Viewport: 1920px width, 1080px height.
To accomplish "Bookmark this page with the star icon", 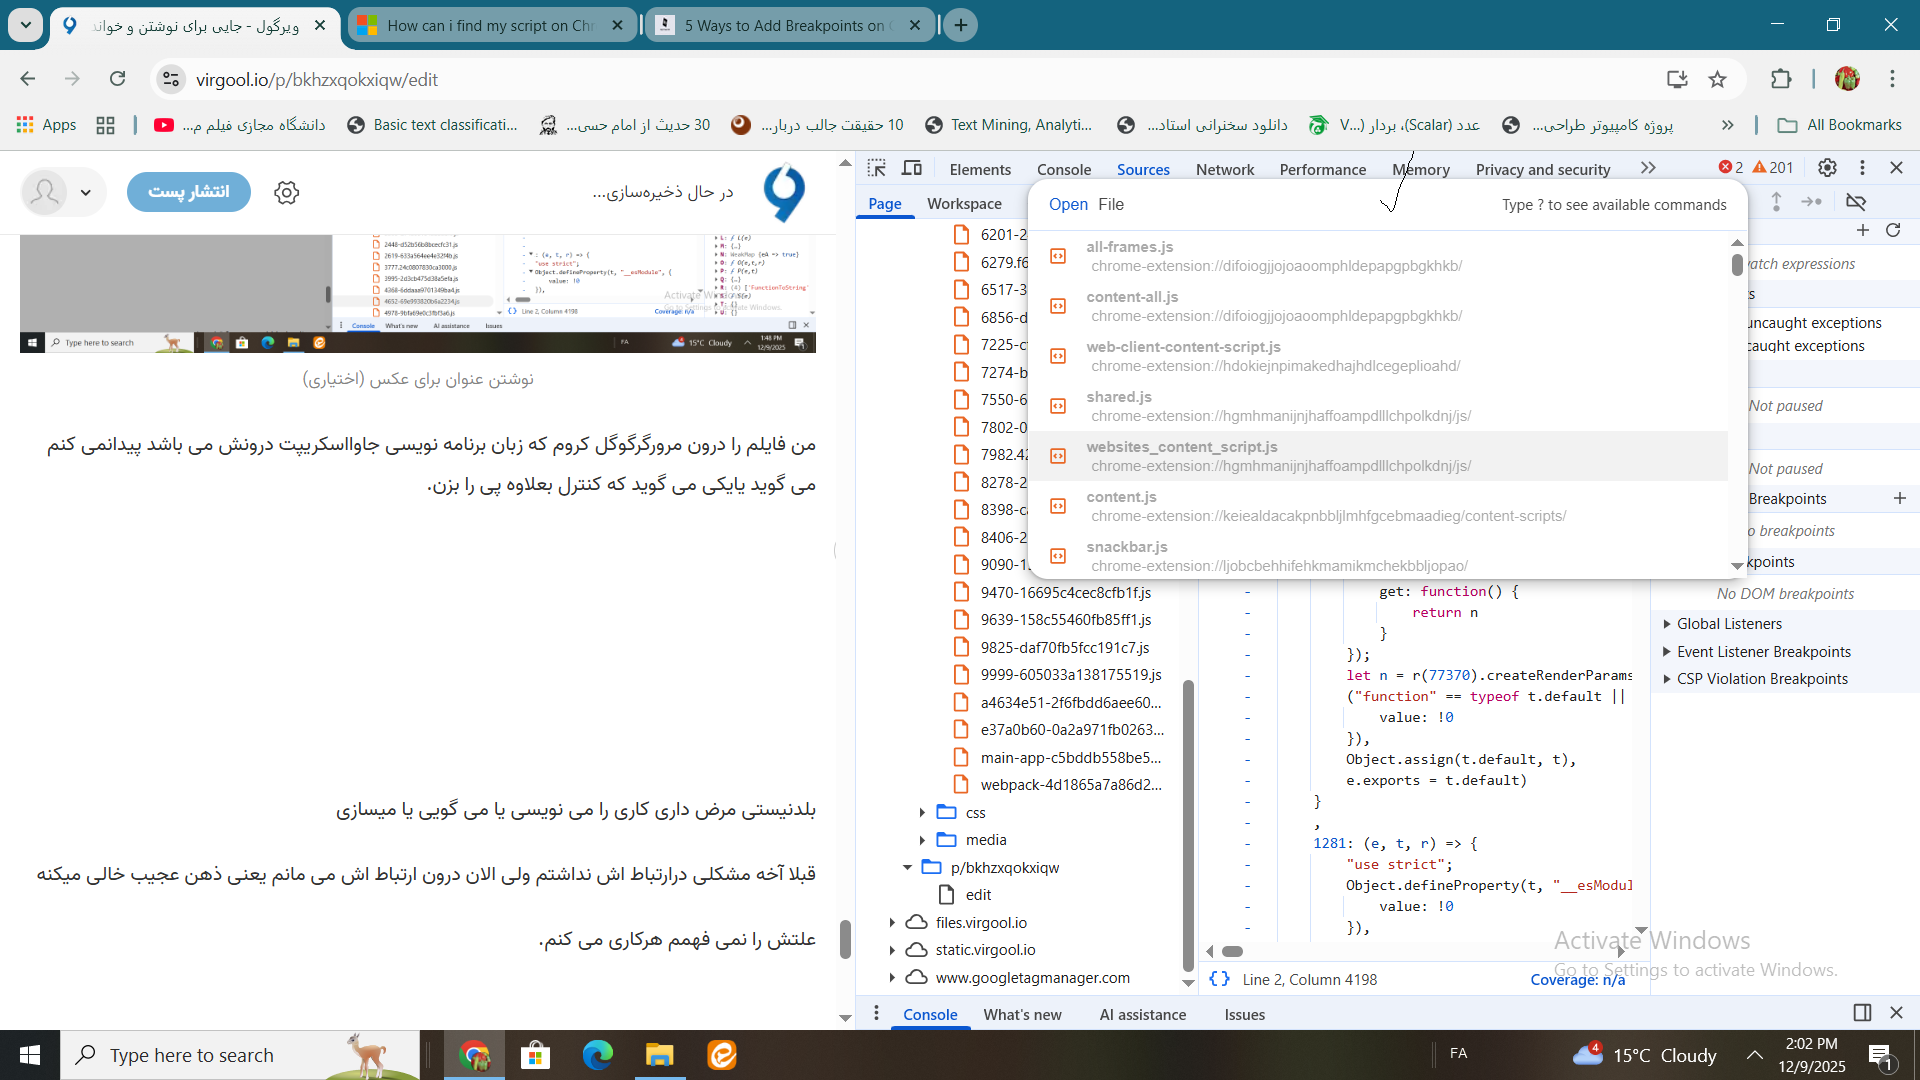I will (x=1717, y=80).
